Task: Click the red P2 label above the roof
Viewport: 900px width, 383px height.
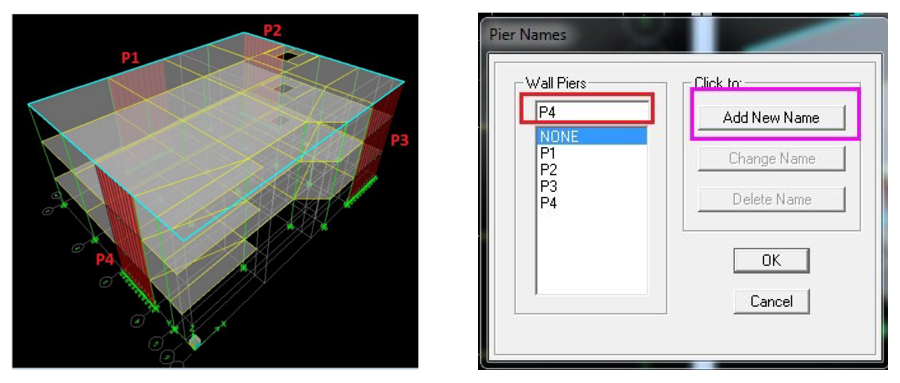Action: point(273,30)
